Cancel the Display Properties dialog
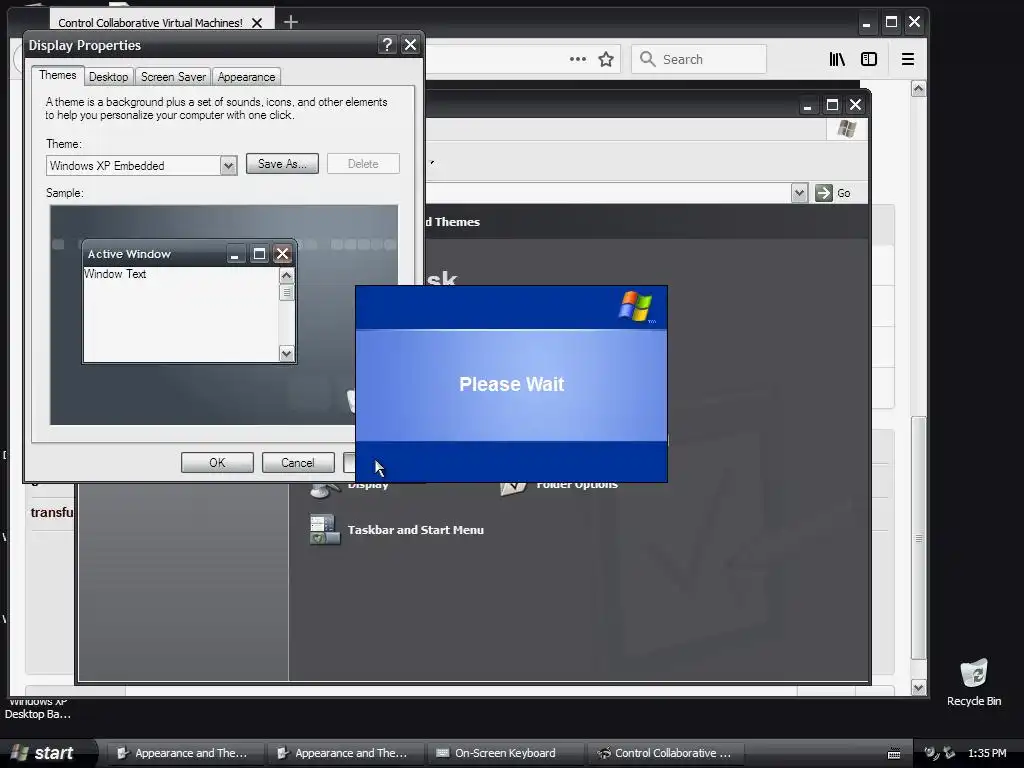This screenshot has height=768, width=1024. [x=298, y=462]
